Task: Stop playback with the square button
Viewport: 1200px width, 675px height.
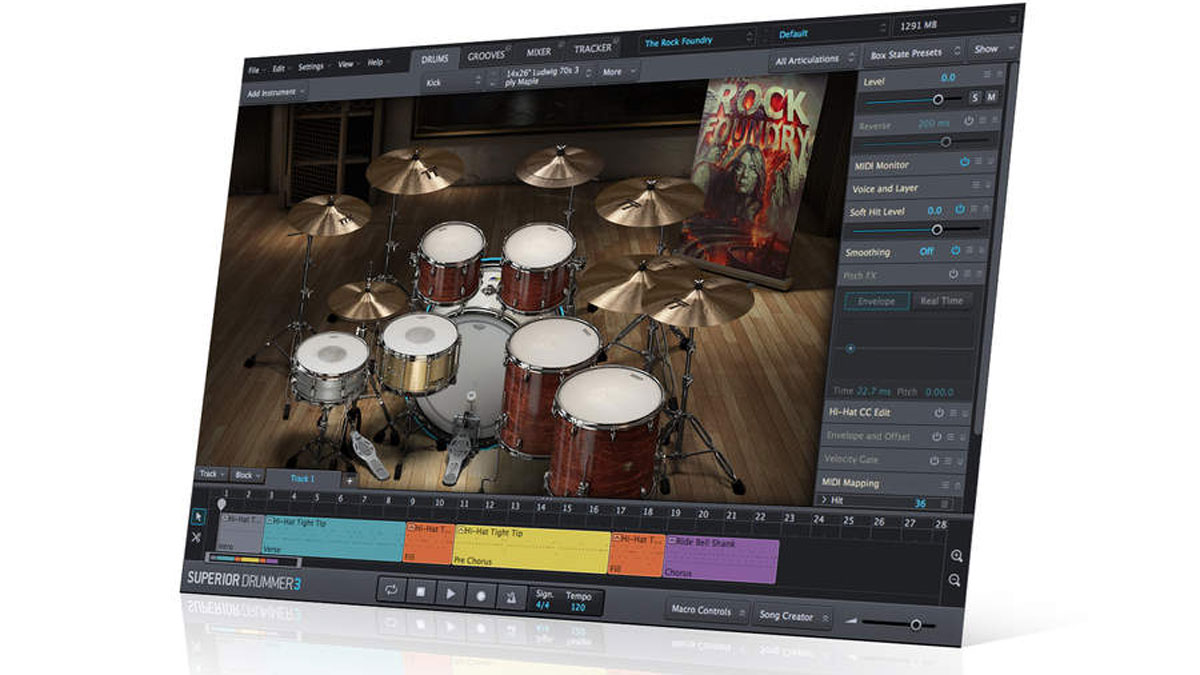Action: [421, 593]
